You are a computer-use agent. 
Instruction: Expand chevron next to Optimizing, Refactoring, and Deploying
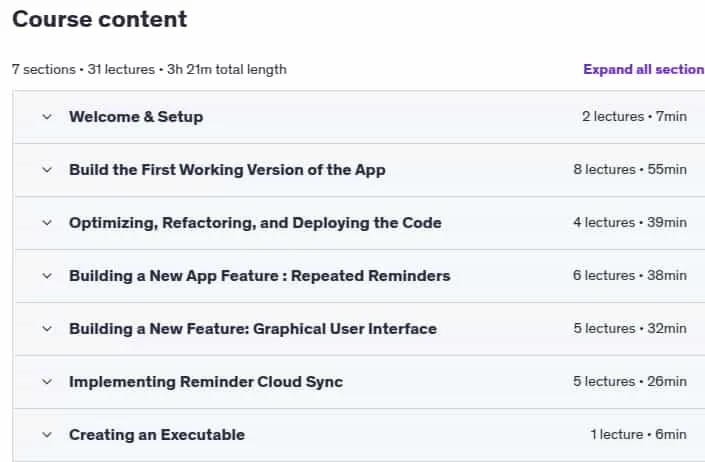tap(47, 223)
